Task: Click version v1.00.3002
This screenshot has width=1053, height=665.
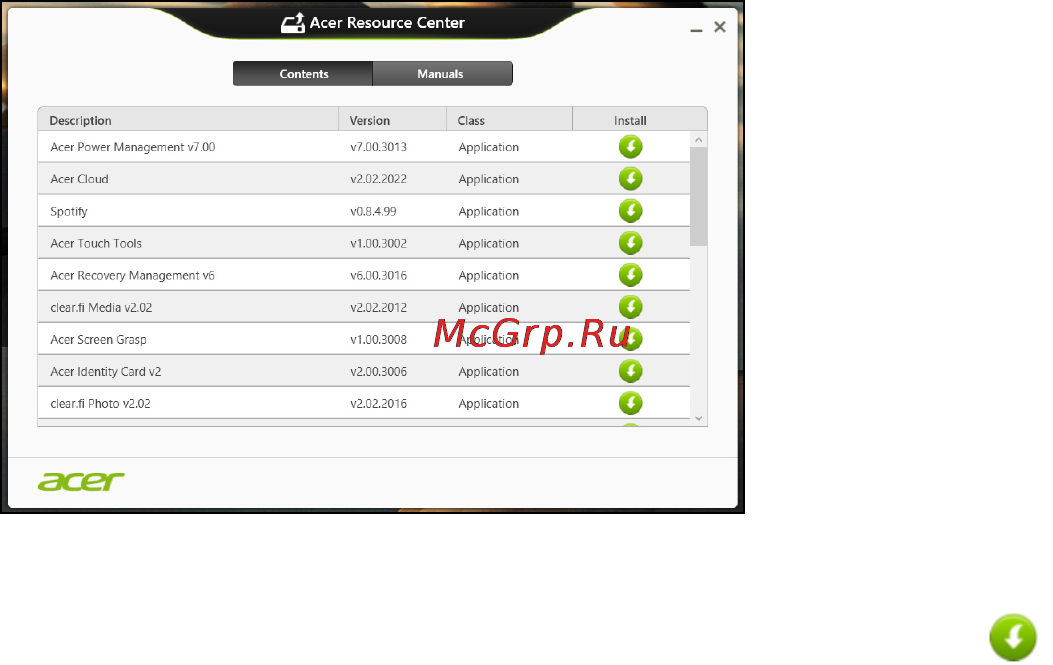Action: 378,244
